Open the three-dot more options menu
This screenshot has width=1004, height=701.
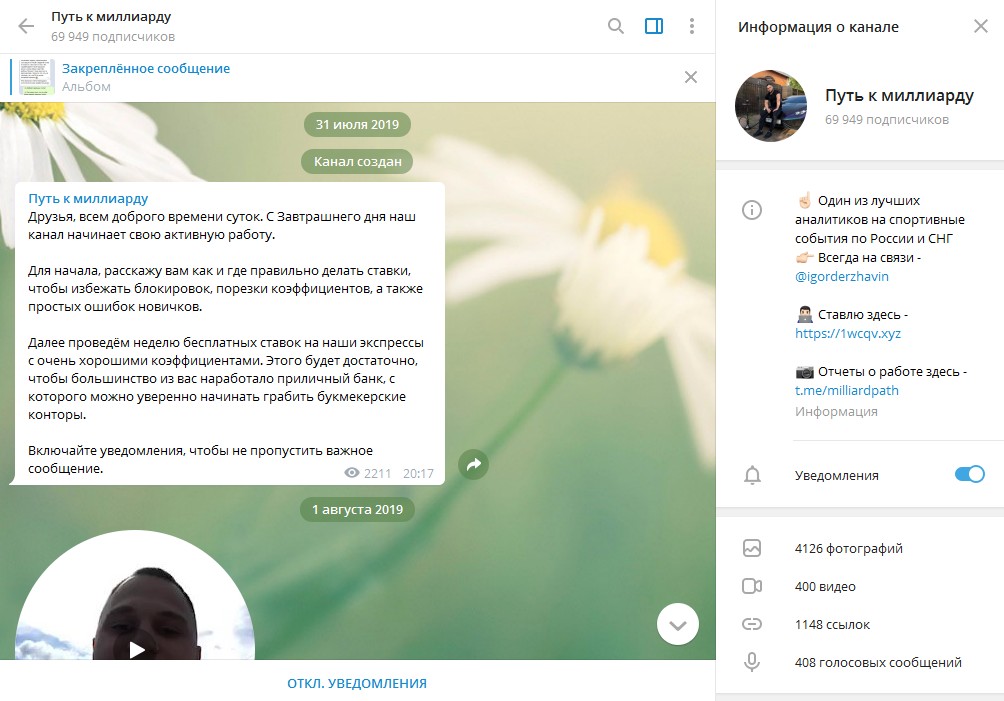(692, 26)
